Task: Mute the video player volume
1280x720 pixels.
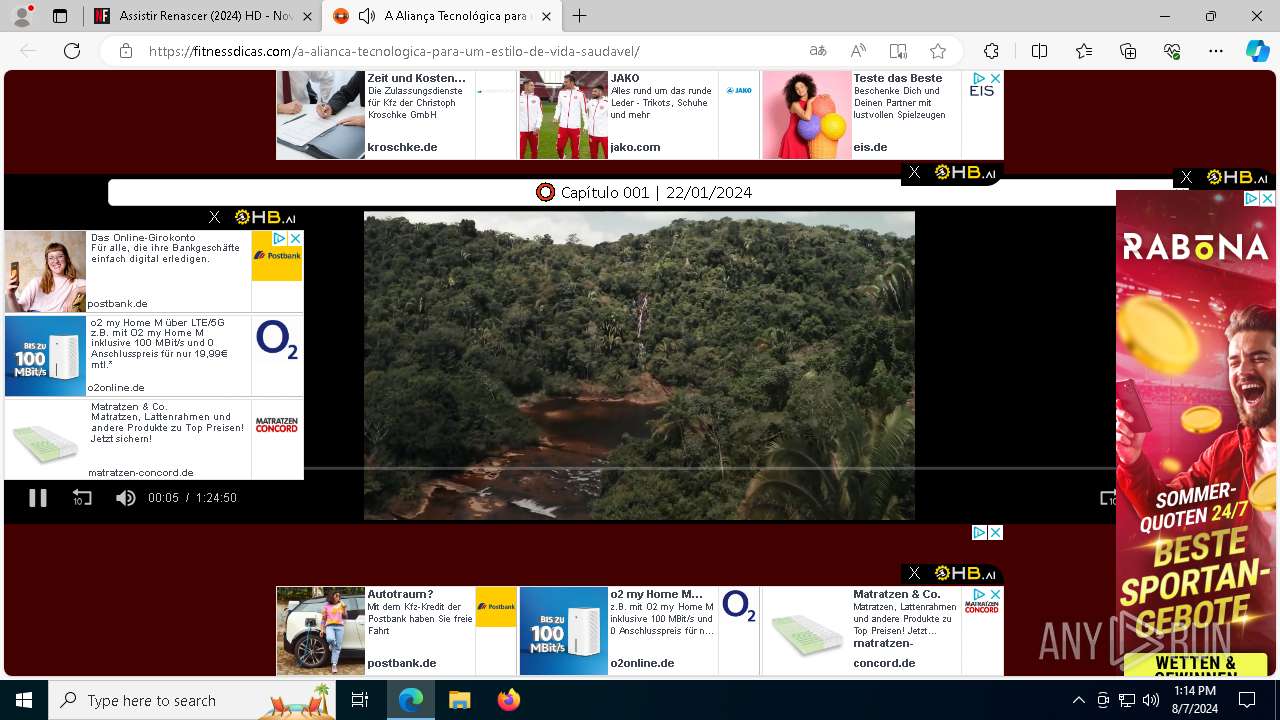Action: 125,497
